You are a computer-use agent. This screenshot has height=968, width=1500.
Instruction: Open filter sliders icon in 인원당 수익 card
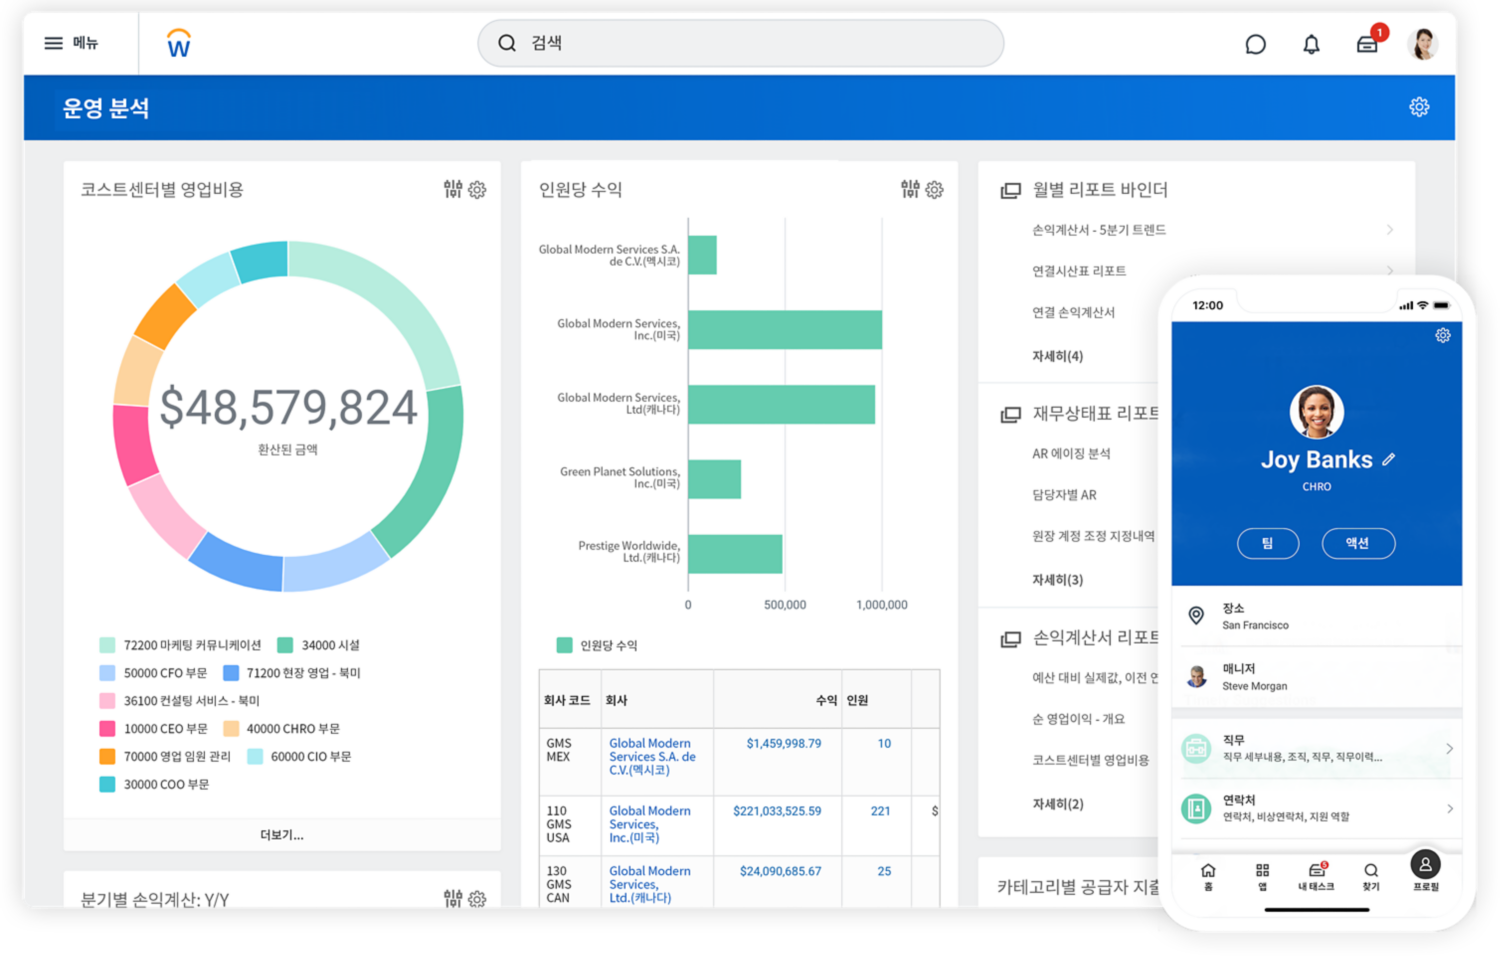click(910, 189)
